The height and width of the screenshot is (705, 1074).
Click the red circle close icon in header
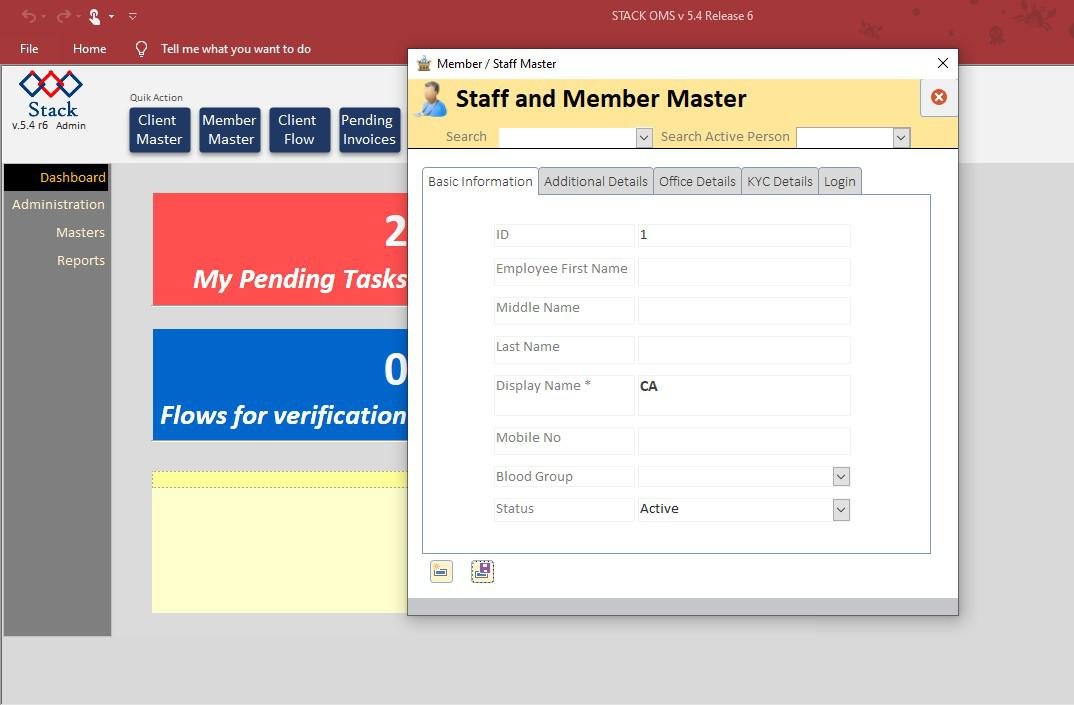coord(938,97)
